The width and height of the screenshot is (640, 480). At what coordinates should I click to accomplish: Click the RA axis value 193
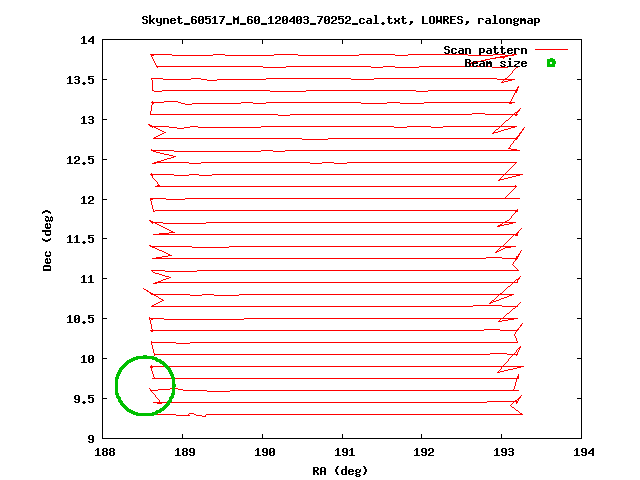[x=504, y=452]
